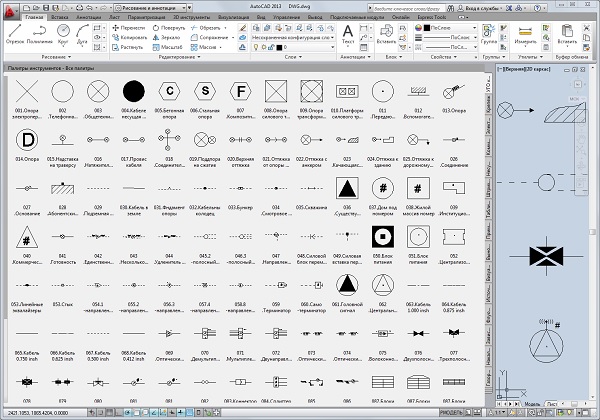Screen dimensions: 600x420
Task: Pick the 014.Опора symbol with letter D
Action: (x=29, y=139)
